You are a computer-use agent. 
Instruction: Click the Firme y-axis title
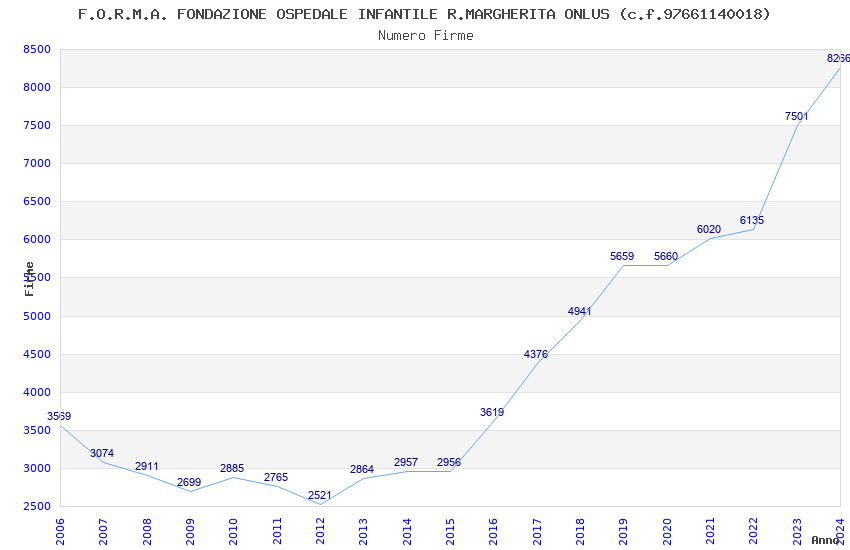click(29, 279)
